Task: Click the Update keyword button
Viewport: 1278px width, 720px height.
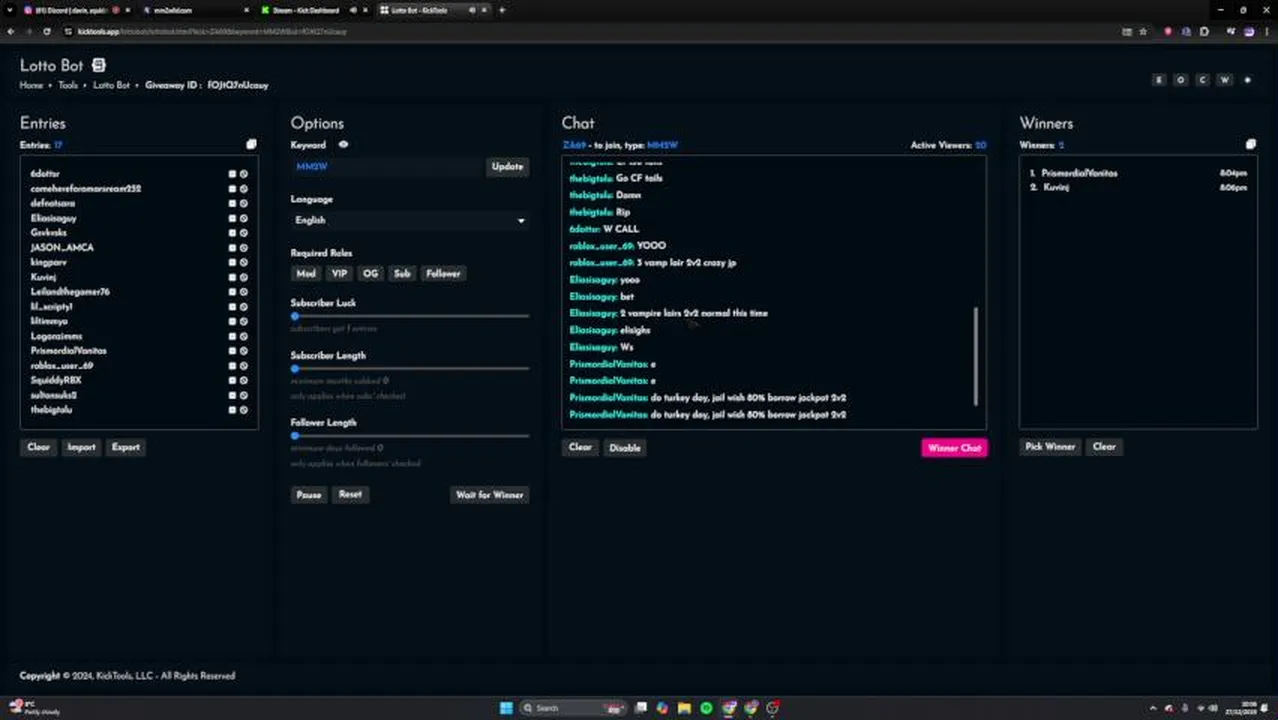Action: click(507, 167)
